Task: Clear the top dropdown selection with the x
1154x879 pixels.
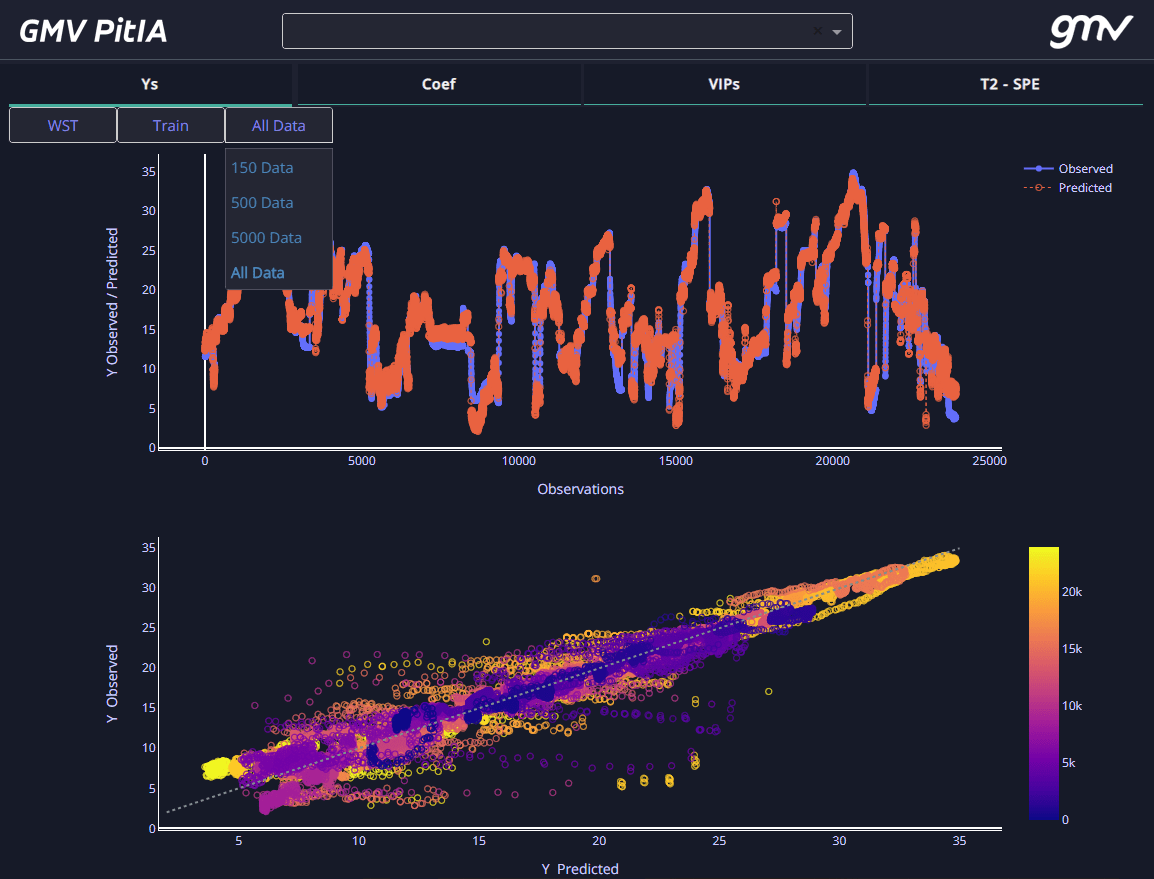Action: point(818,31)
